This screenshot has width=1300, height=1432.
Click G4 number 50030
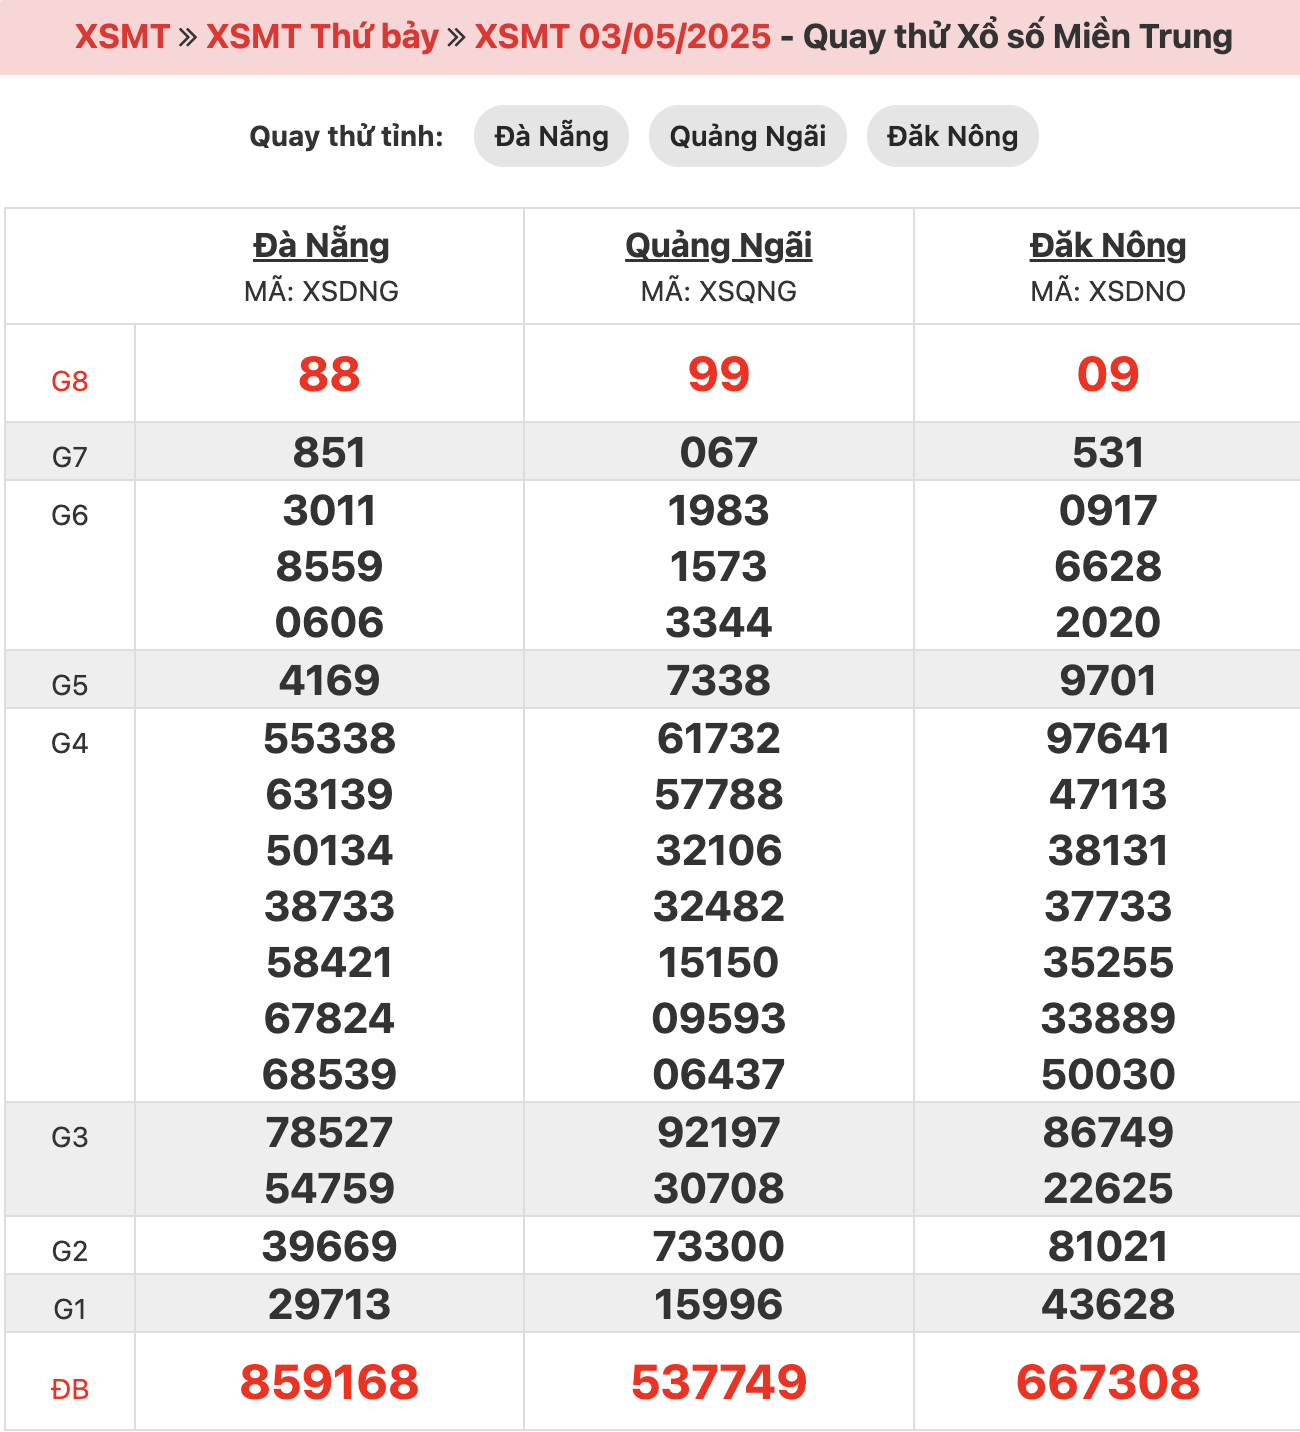coord(1108,1074)
